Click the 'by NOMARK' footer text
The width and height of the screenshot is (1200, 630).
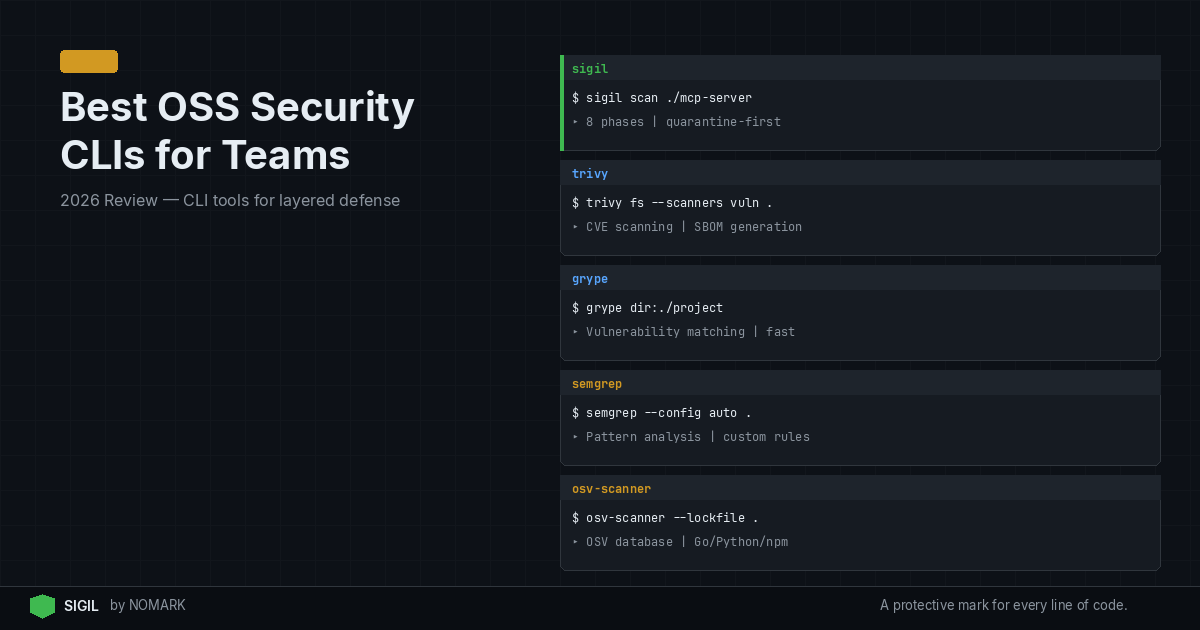(x=148, y=606)
